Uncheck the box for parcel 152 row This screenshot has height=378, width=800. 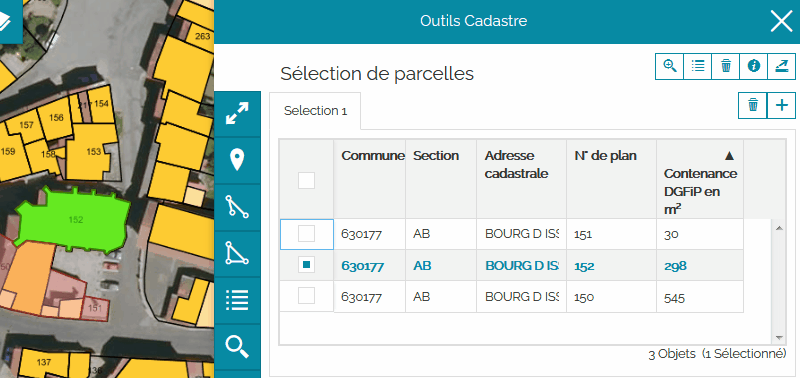click(307, 265)
